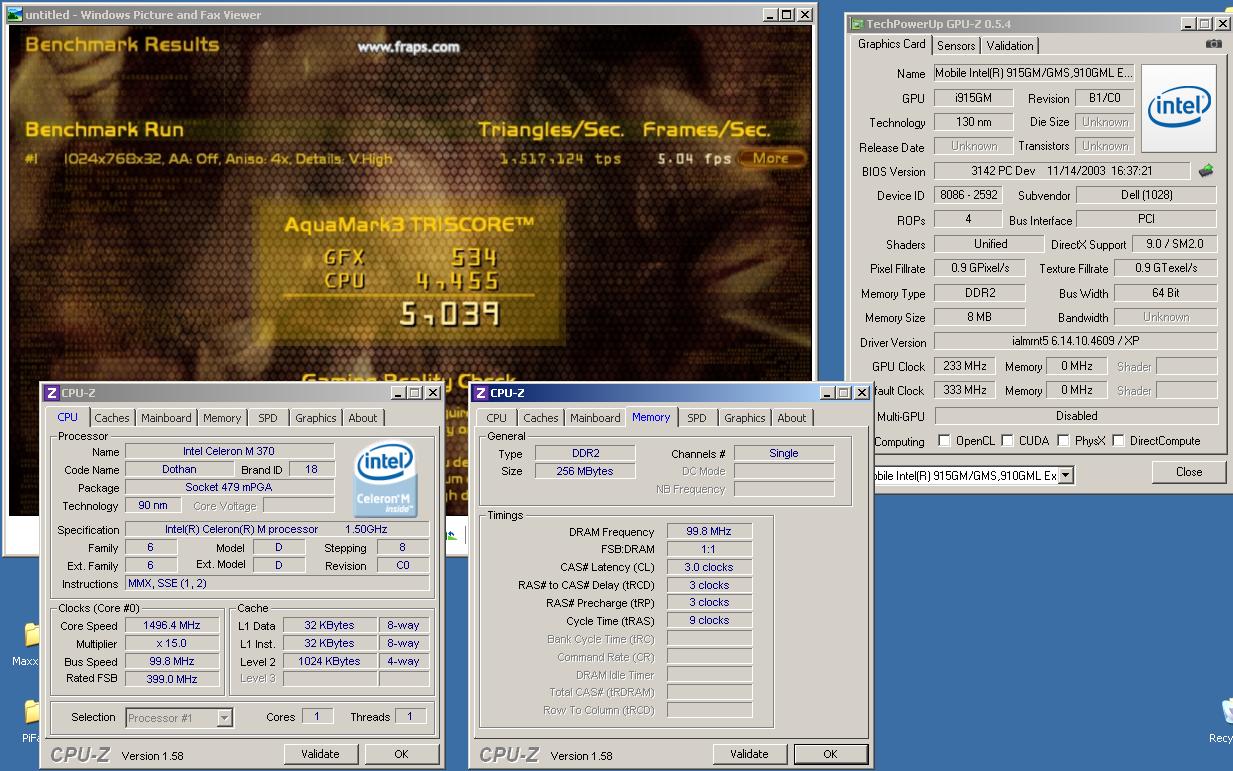Viewport: 1233px width, 771px height.
Task: Switch to the Sensors tab in GPU-Z
Action: pos(956,46)
